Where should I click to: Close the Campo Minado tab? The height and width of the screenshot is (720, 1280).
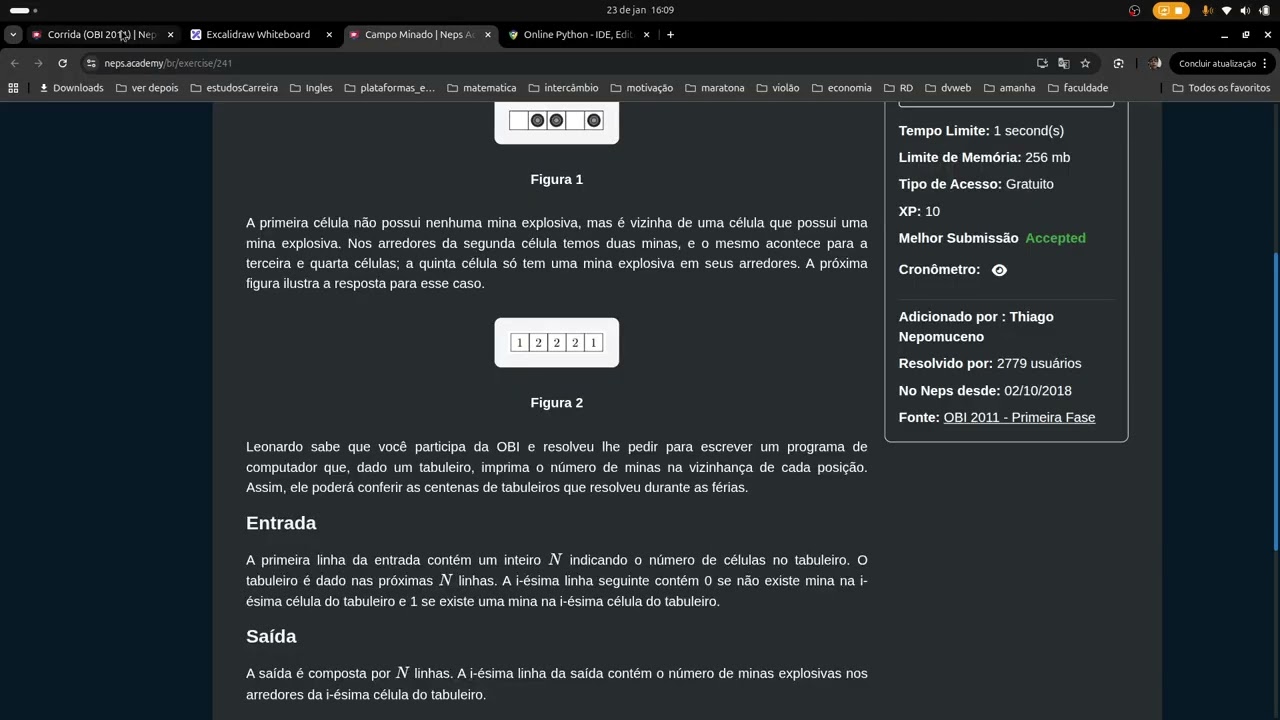point(488,34)
